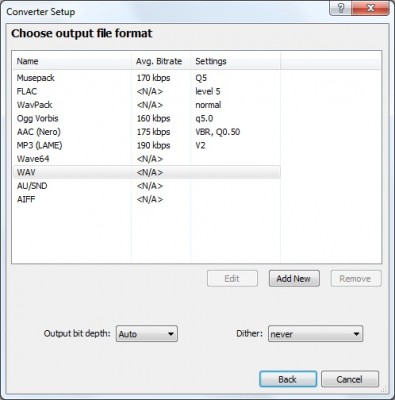Select the AIFF format row
This screenshot has height=400, width=395.
click(147, 199)
